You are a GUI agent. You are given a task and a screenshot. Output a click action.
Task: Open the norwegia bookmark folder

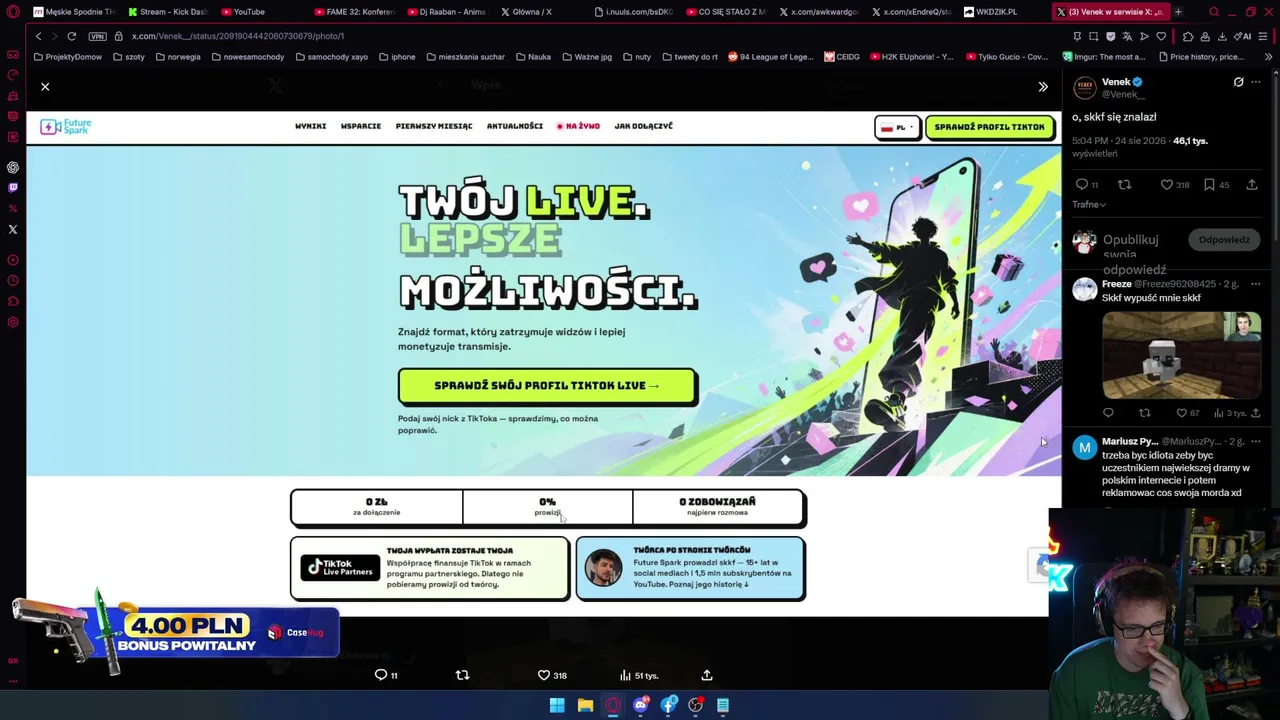click(178, 57)
